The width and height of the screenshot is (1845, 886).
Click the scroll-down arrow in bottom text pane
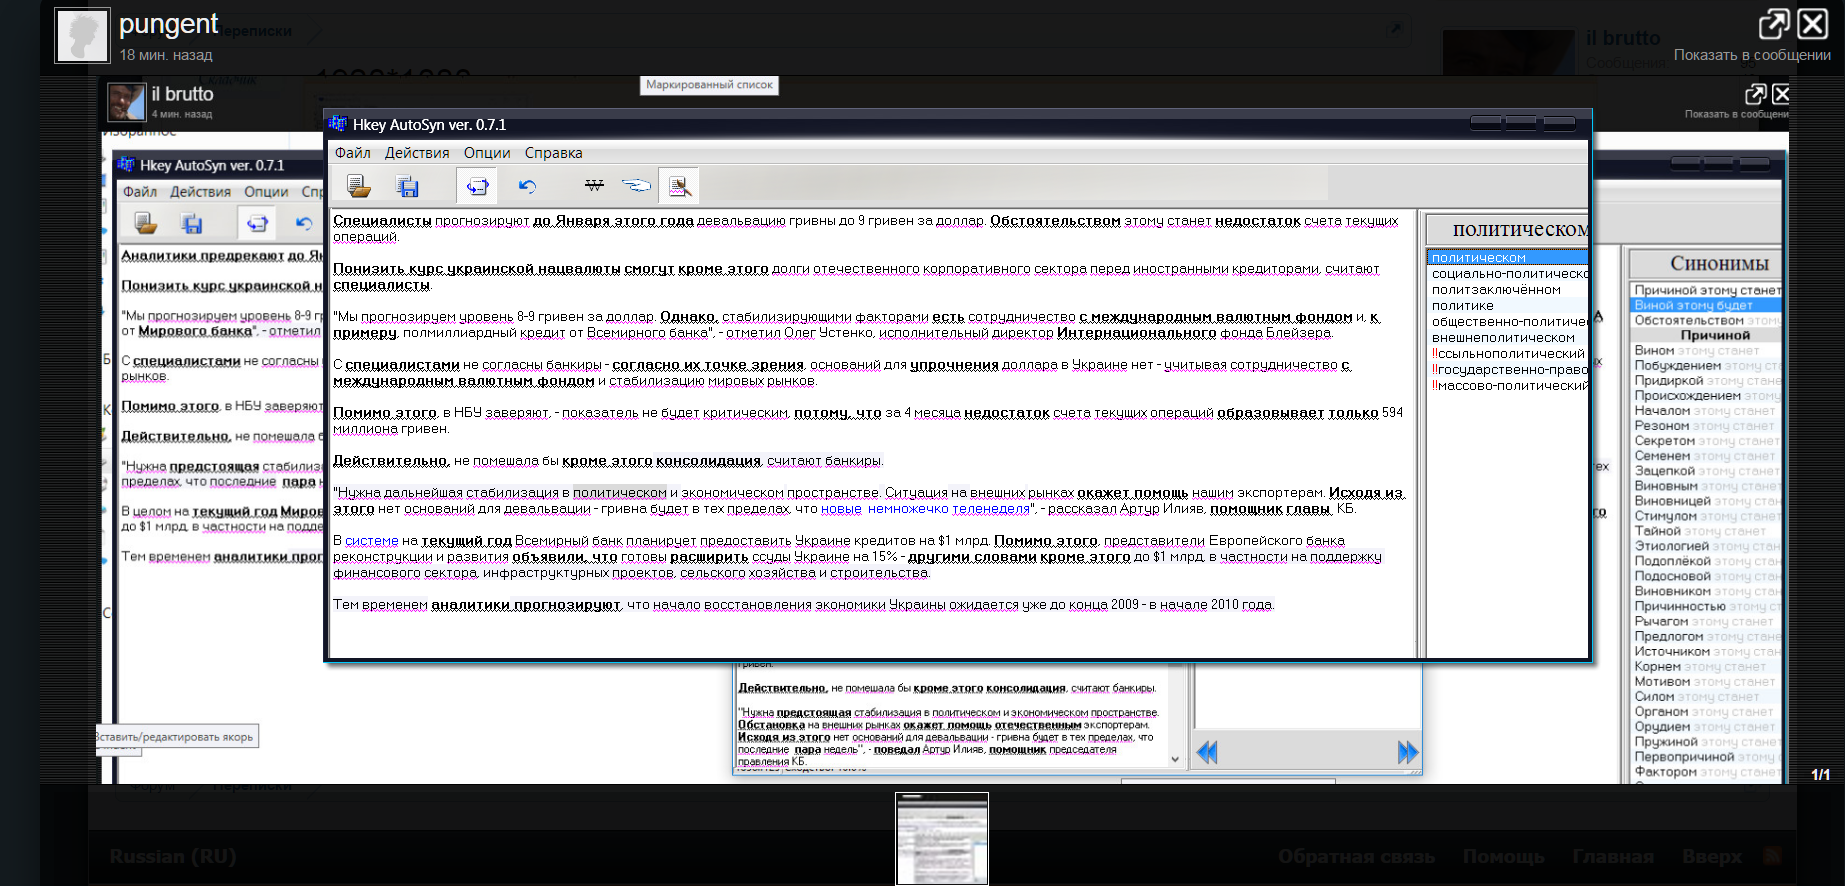[1175, 760]
